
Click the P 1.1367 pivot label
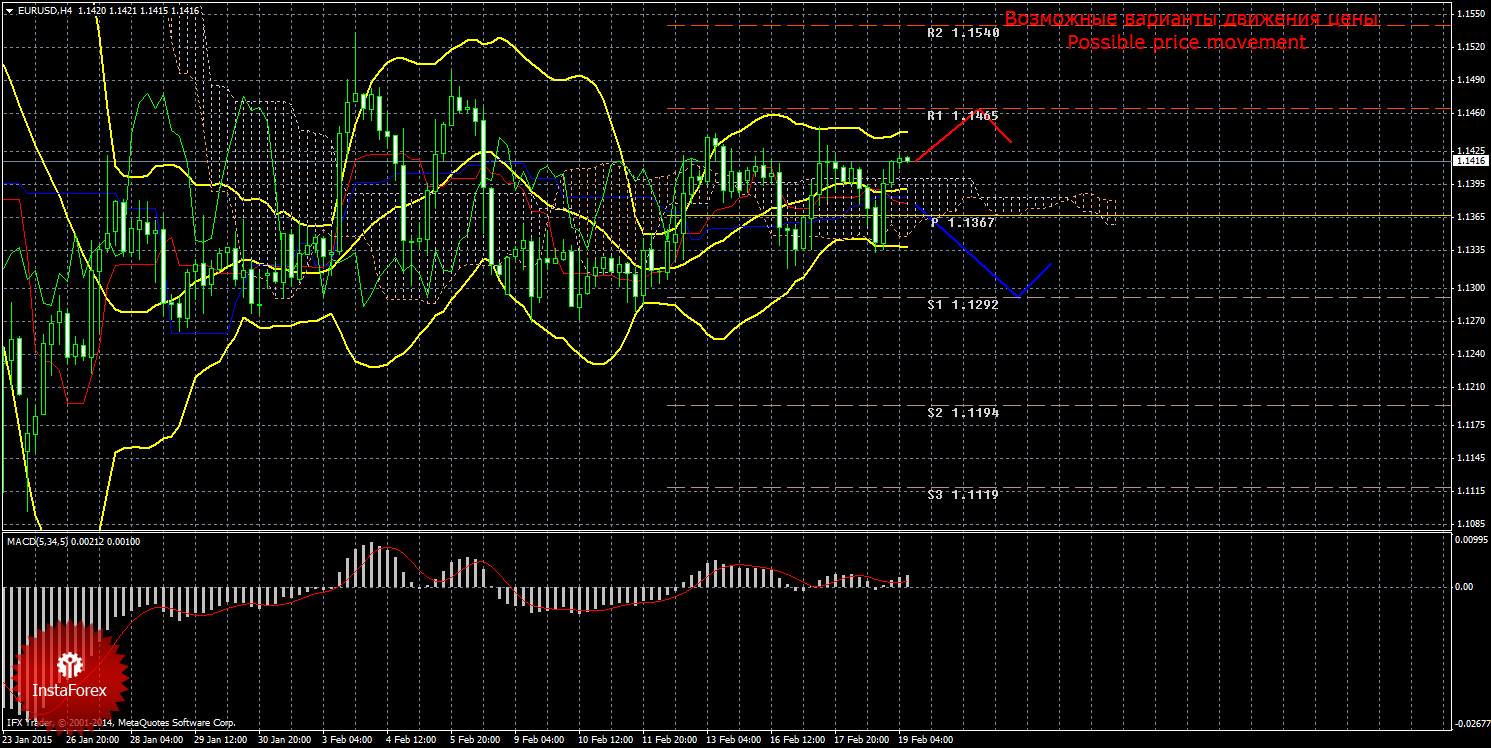(963, 223)
